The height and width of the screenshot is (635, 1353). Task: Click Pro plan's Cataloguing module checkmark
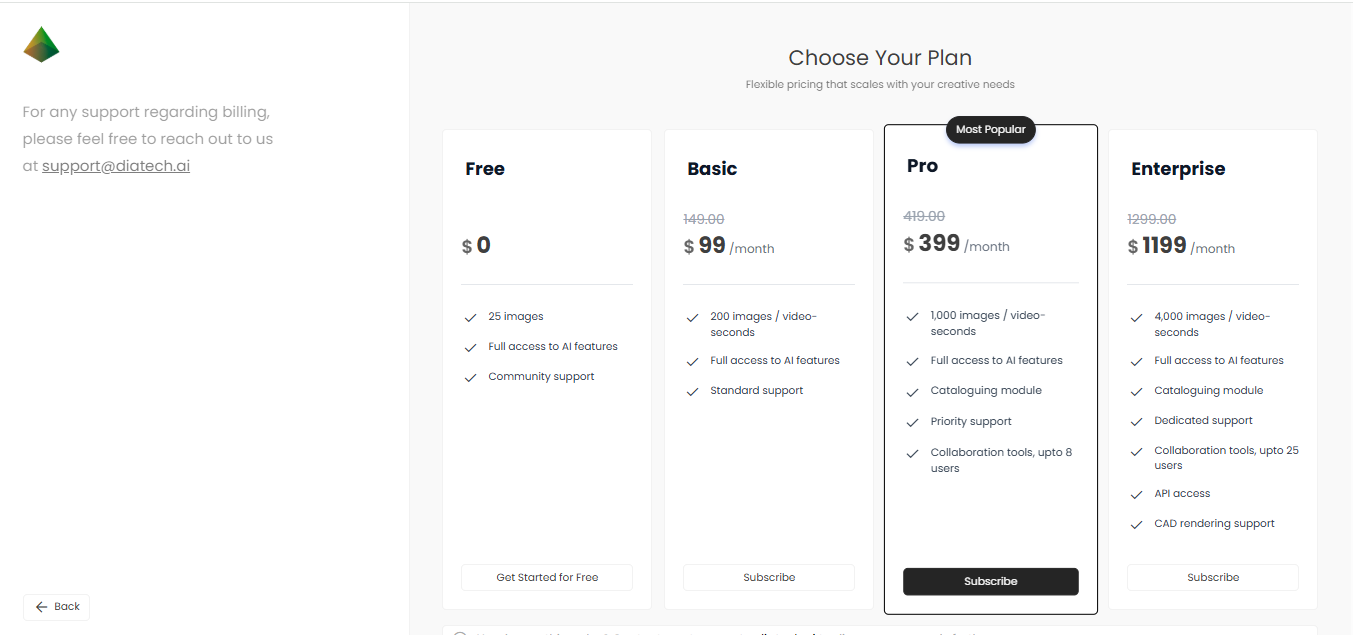(912, 391)
